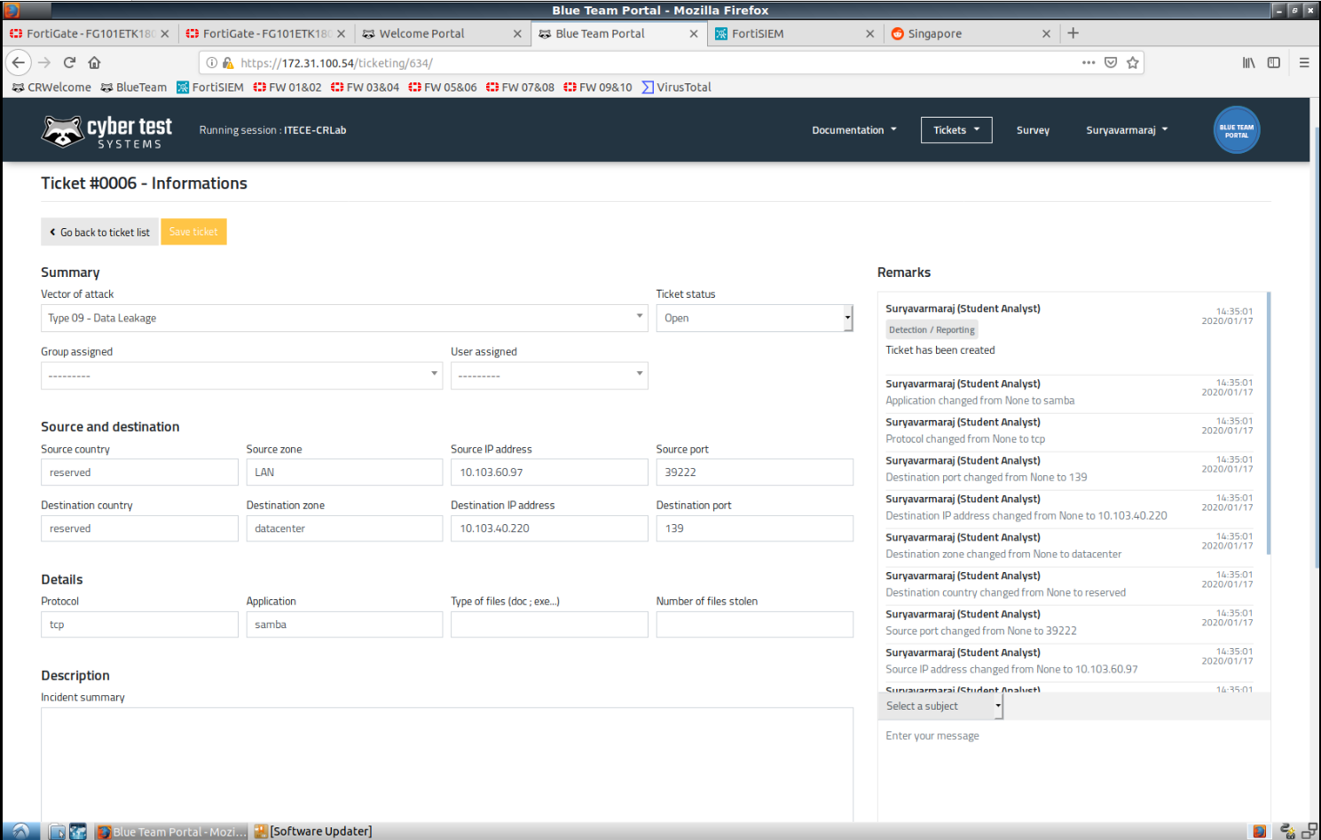Open a new tab with plus icon
This screenshot has height=840, width=1321.
[x=1073, y=33]
